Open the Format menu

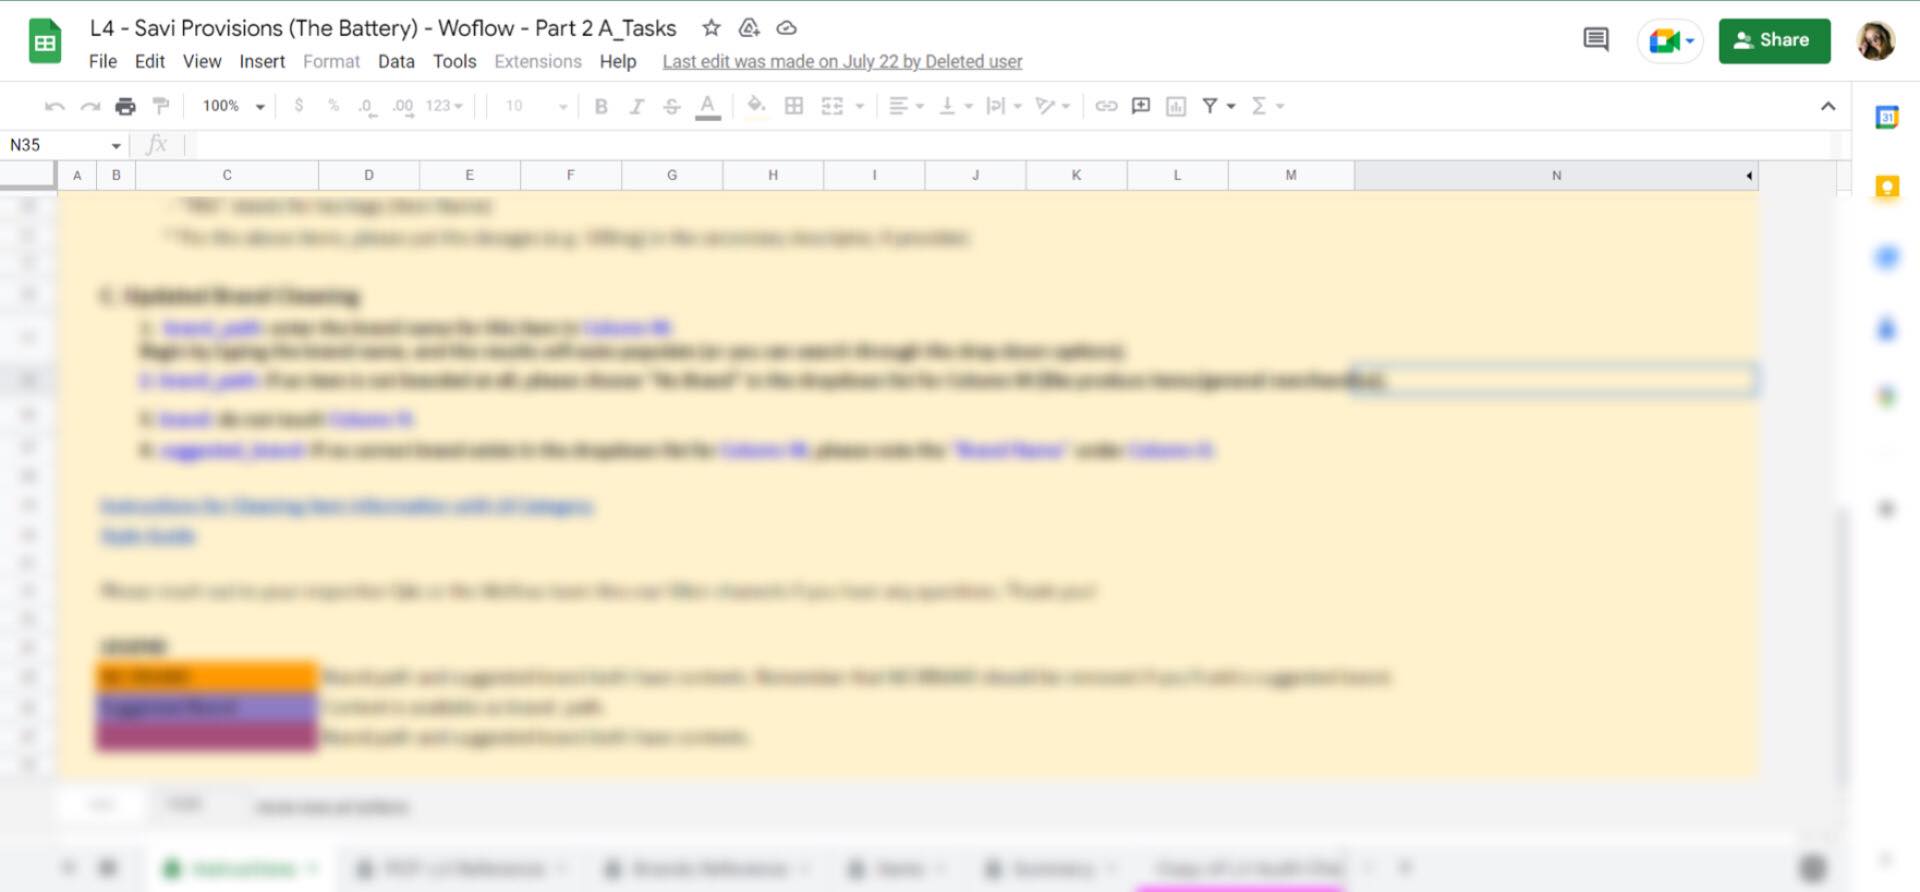pyautogui.click(x=331, y=61)
